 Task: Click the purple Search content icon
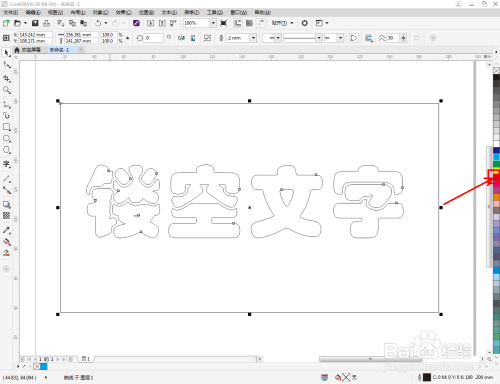(x=136, y=23)
